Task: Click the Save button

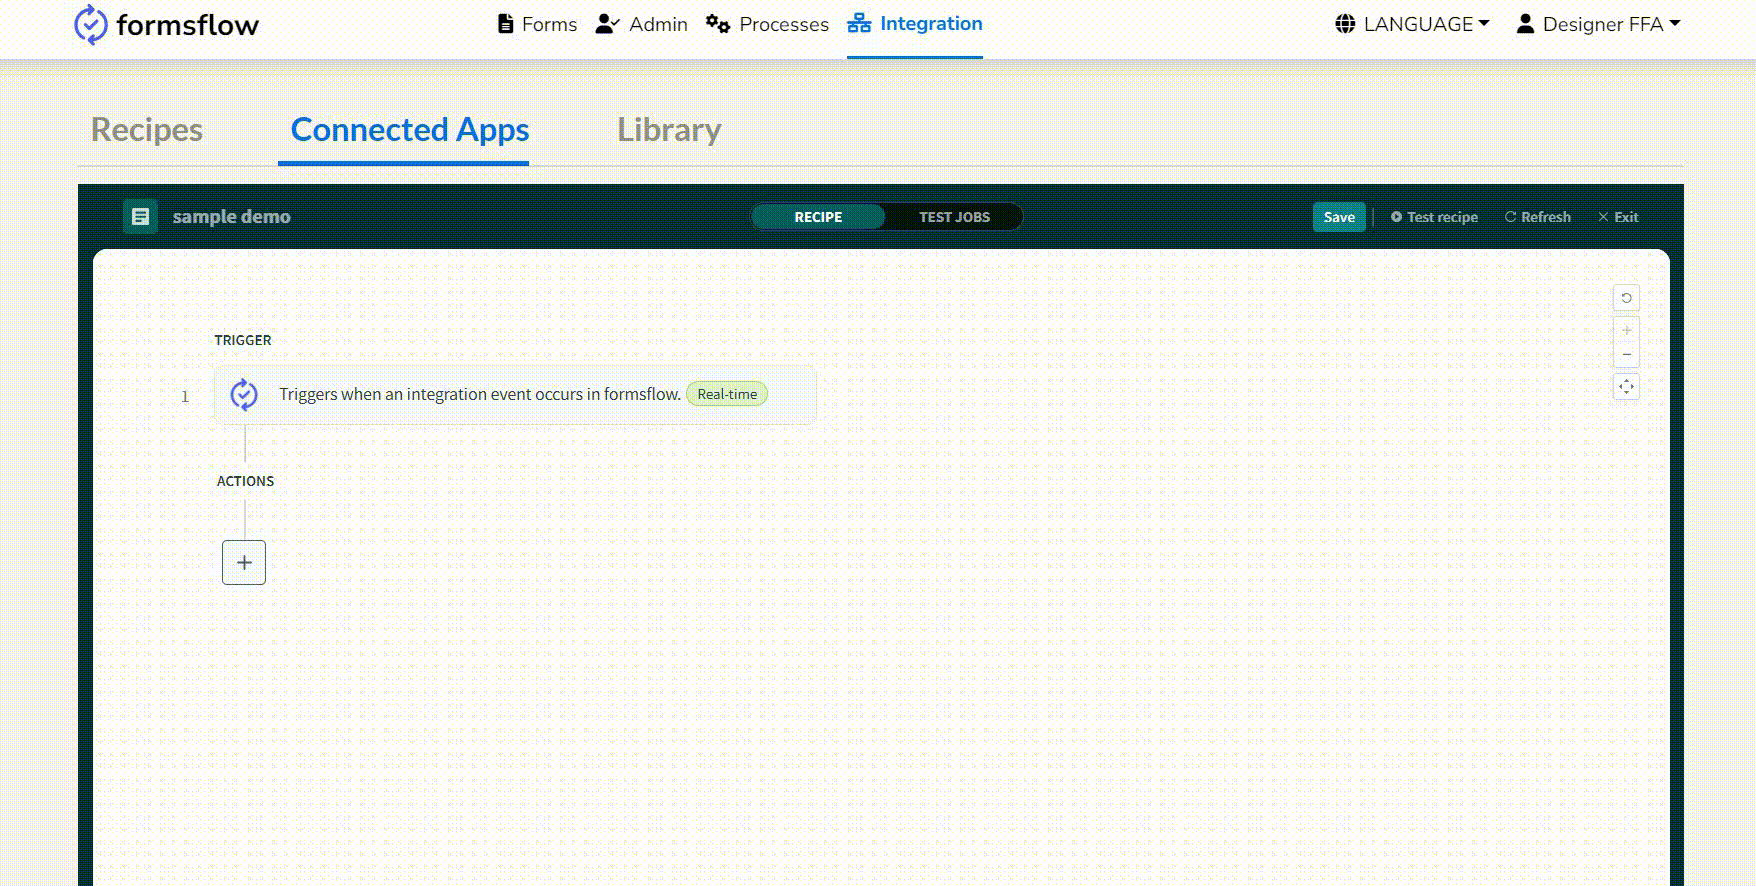Action: point(1339,217)
